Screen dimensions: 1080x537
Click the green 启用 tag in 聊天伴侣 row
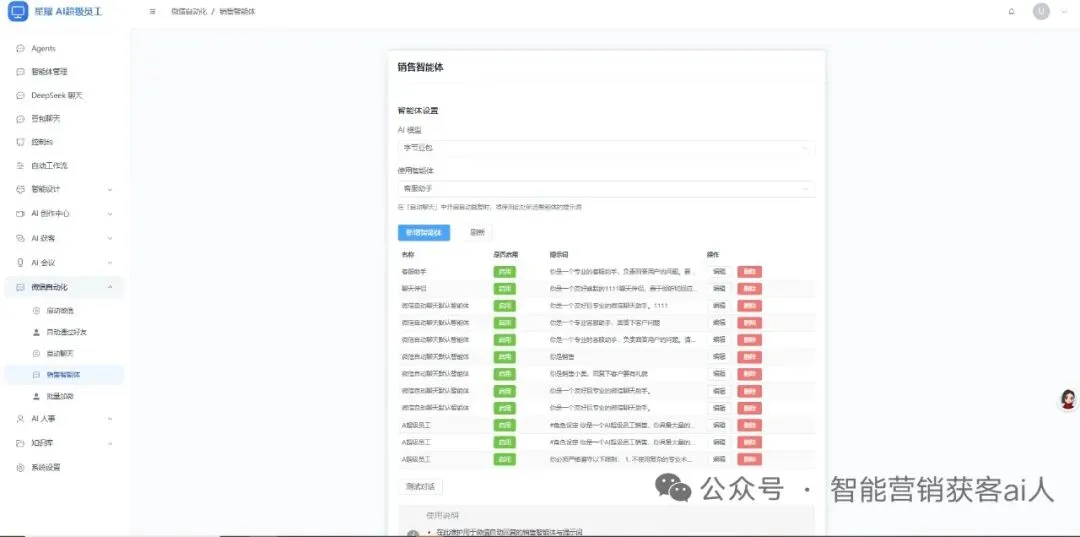[x=504, y=288]
